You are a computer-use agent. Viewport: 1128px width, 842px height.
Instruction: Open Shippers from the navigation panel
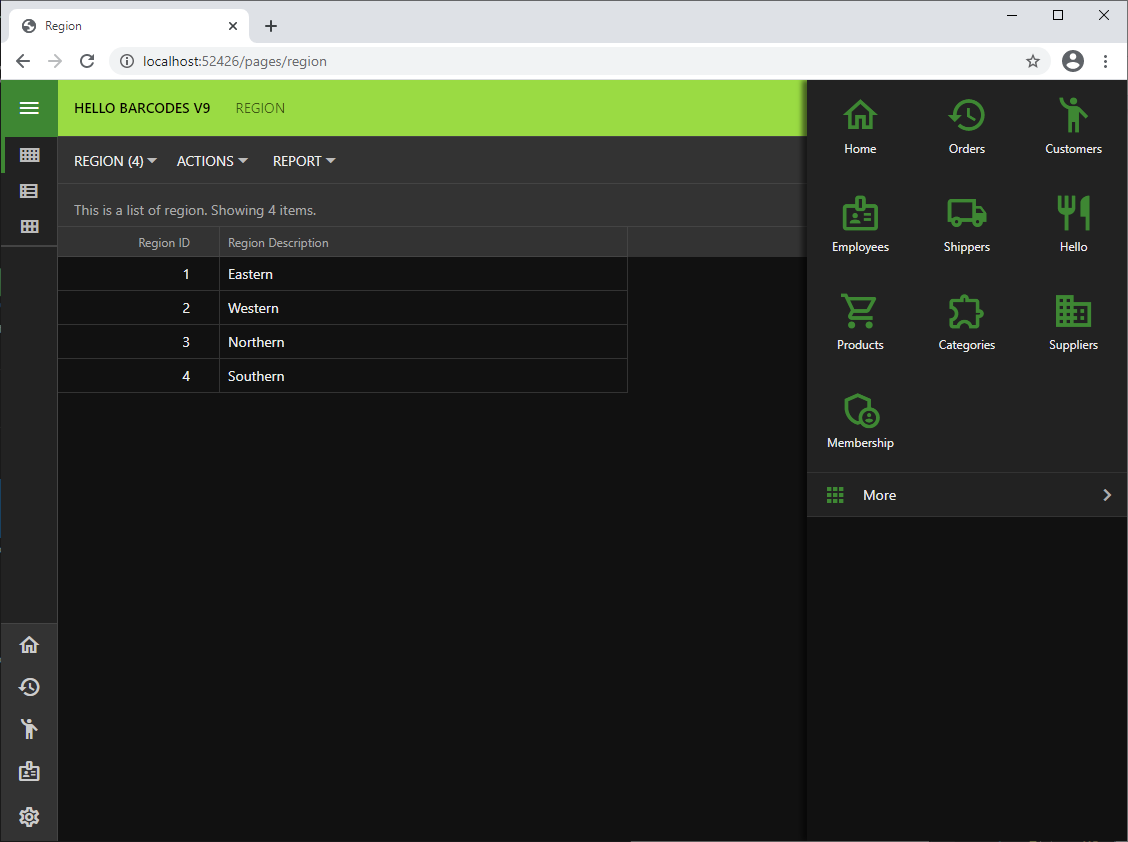pyautogui.click(x=967, y=225)
